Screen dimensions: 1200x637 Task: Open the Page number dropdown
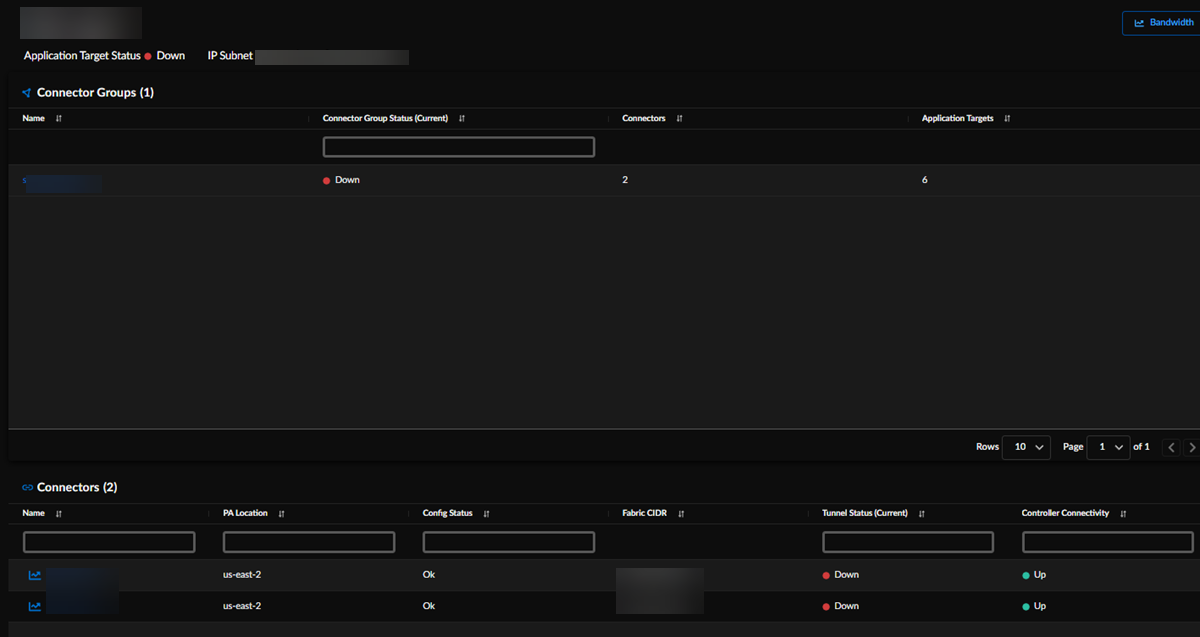coord(1109,447)
